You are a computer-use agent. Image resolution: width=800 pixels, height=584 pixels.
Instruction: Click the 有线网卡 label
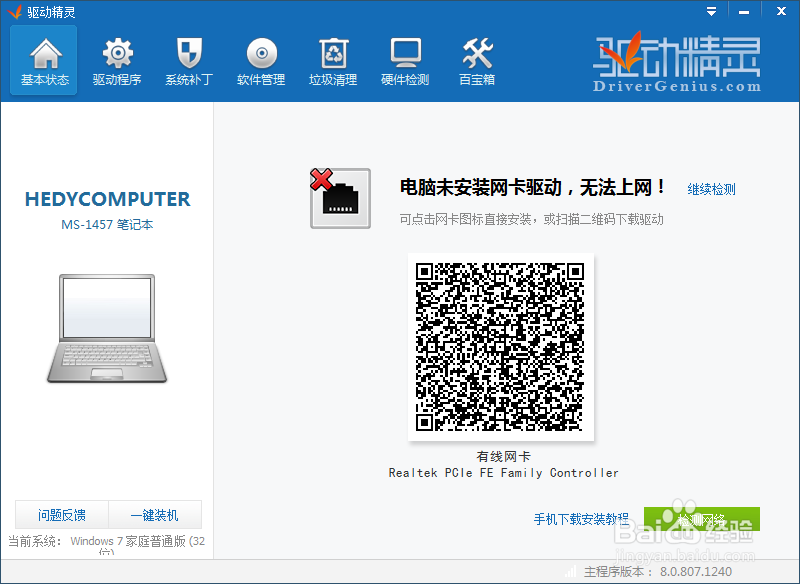click(x=504, y=456)
